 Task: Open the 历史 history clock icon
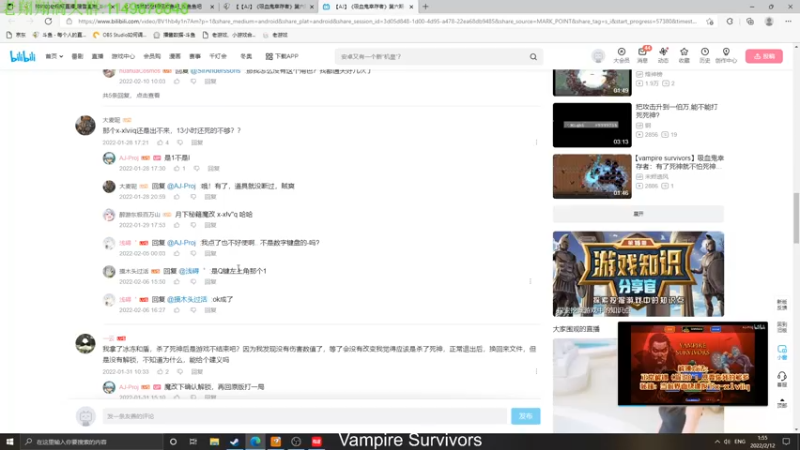tap(705, 55)
